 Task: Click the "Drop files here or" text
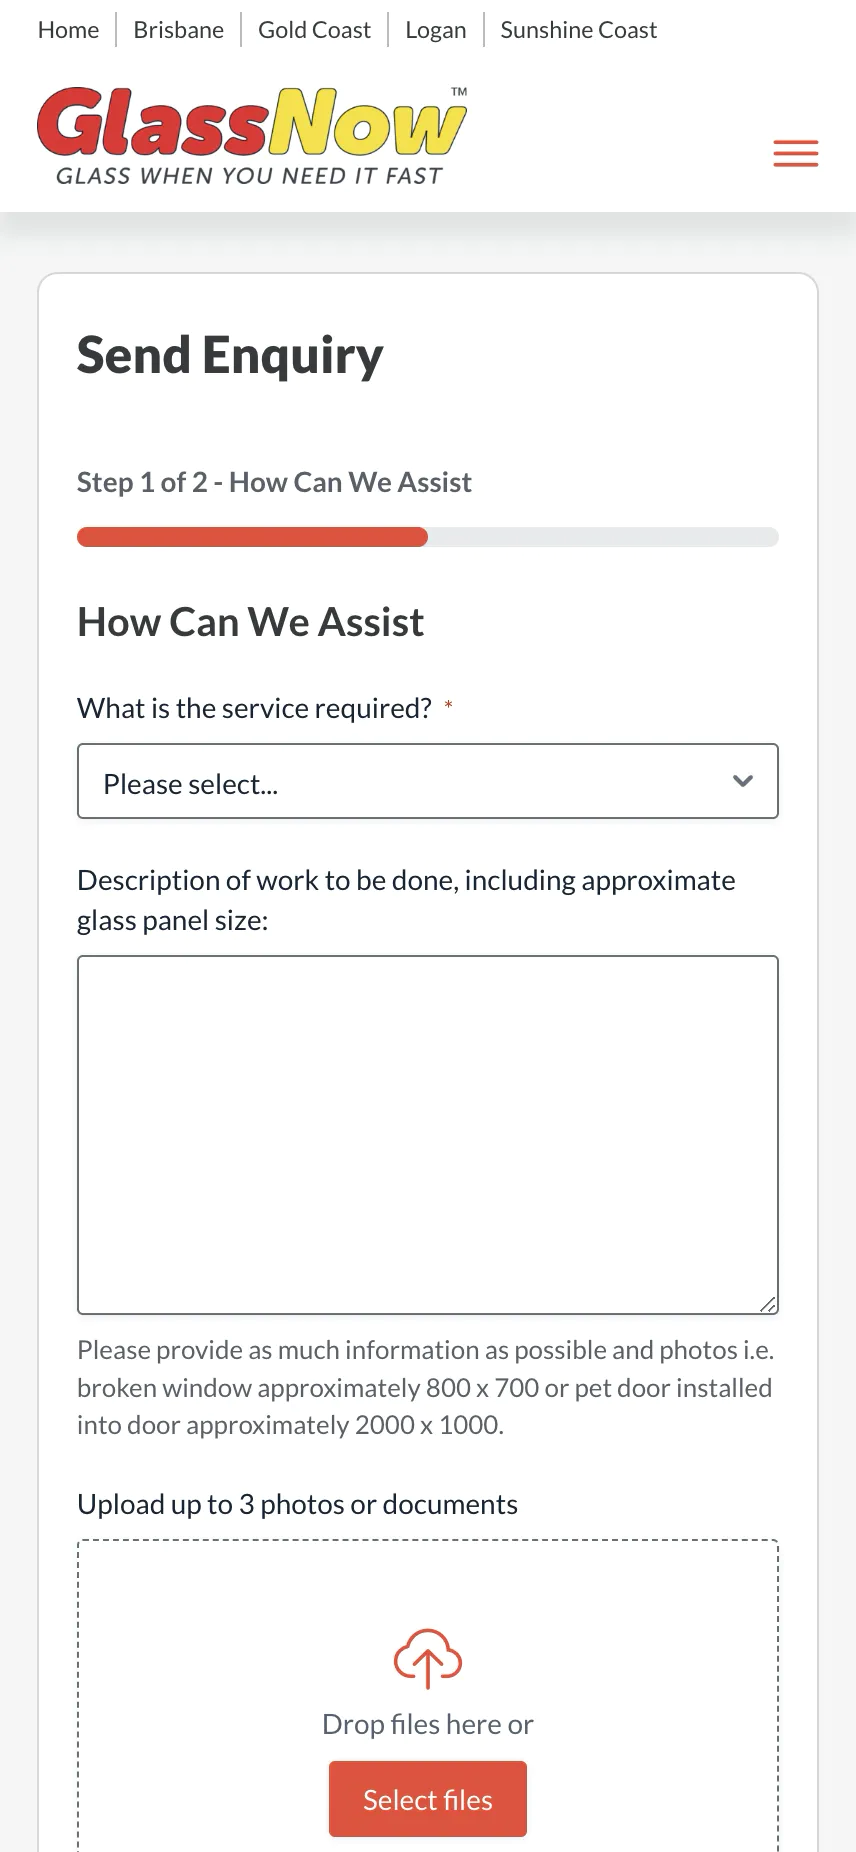pos(427,1724)
